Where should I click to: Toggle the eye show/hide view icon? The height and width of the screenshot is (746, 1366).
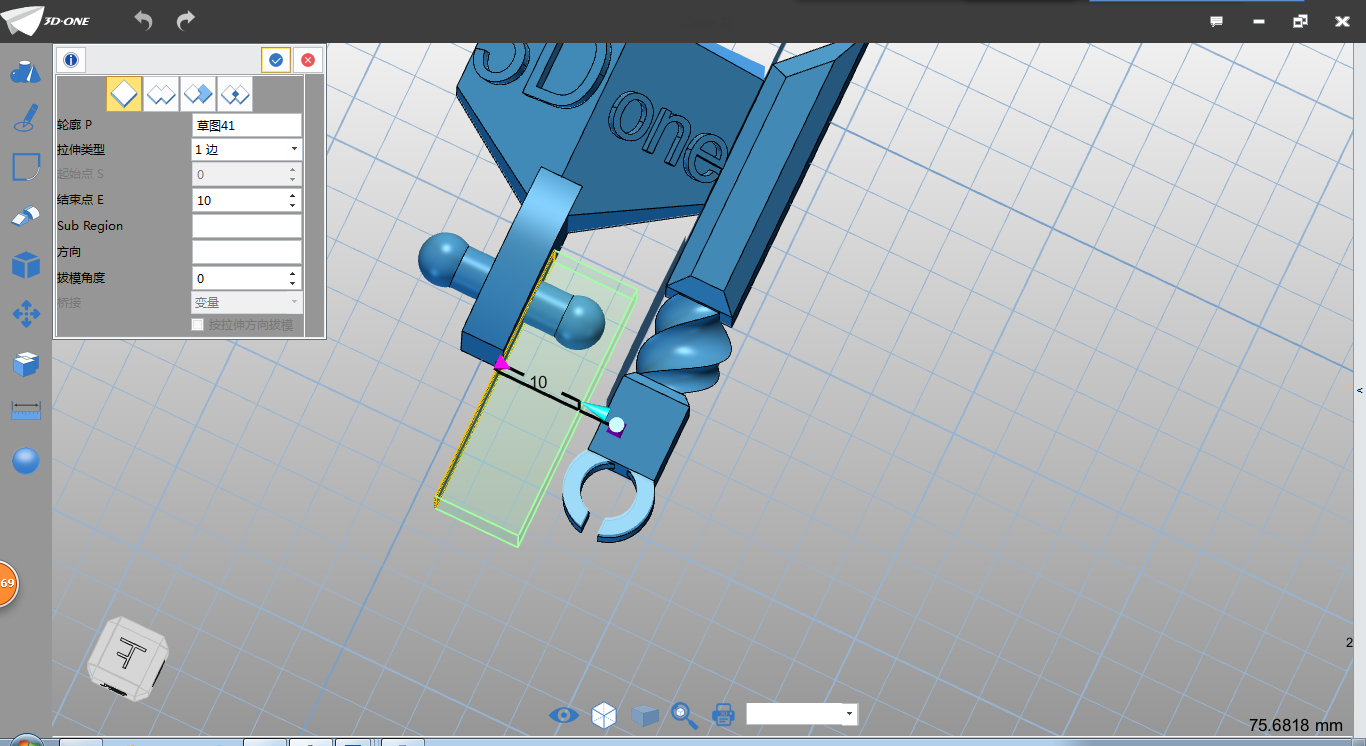click(x=564, y=714)
